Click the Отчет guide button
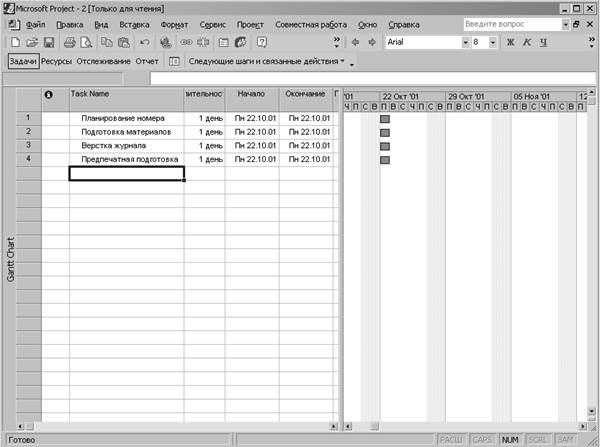The width and height of the screenshot is (600, 447). [x=147, y=61]
